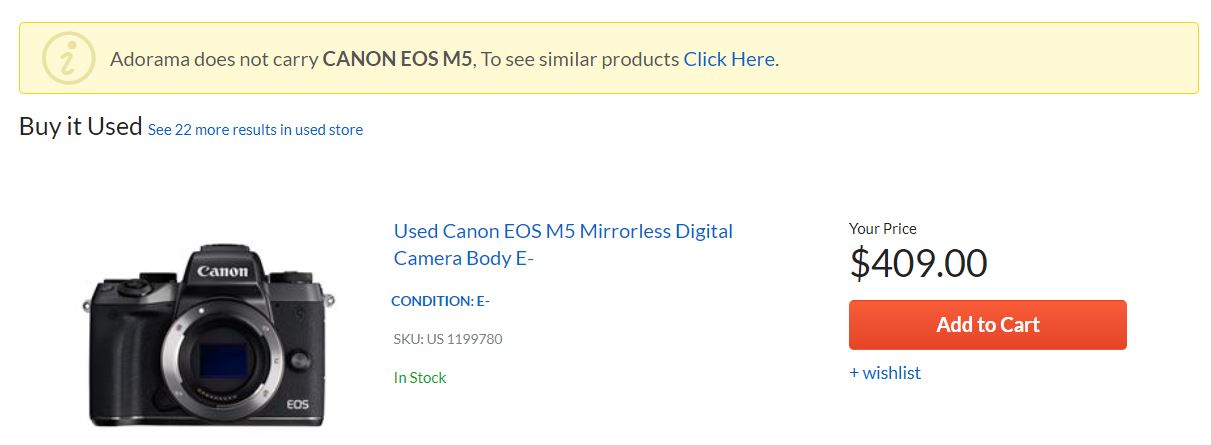The width and height of the screenshot is (1211, 445).
Task: Click the $409.00 price
Action: [918, 263]
